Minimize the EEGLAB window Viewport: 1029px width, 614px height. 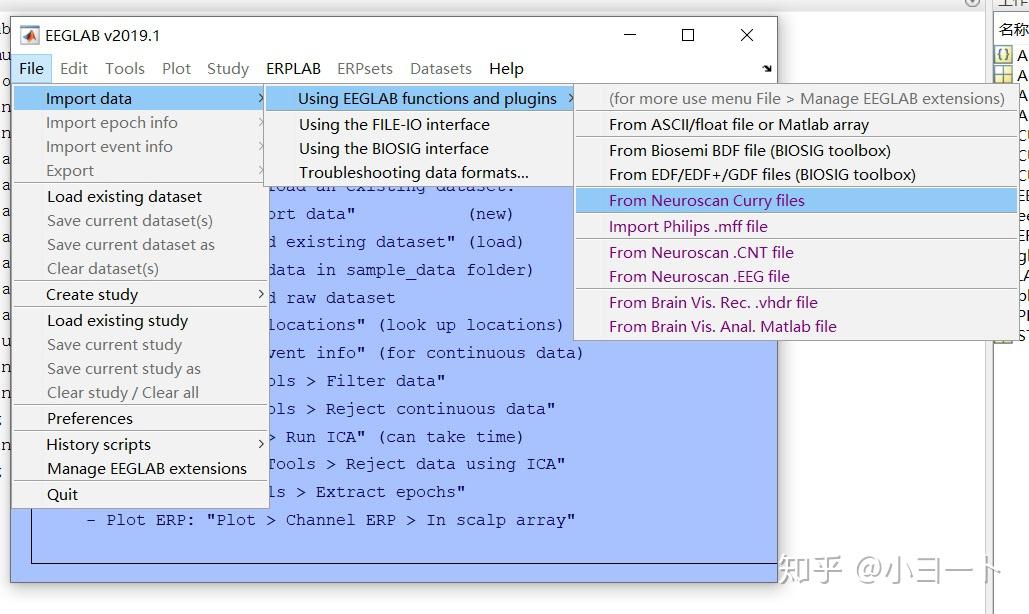click(629, 35)
